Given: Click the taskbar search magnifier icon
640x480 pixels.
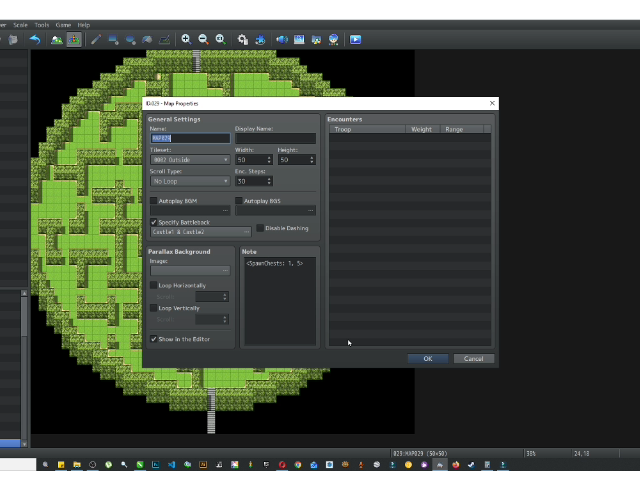Looking at the screenshot, I should tap(45, 464).
